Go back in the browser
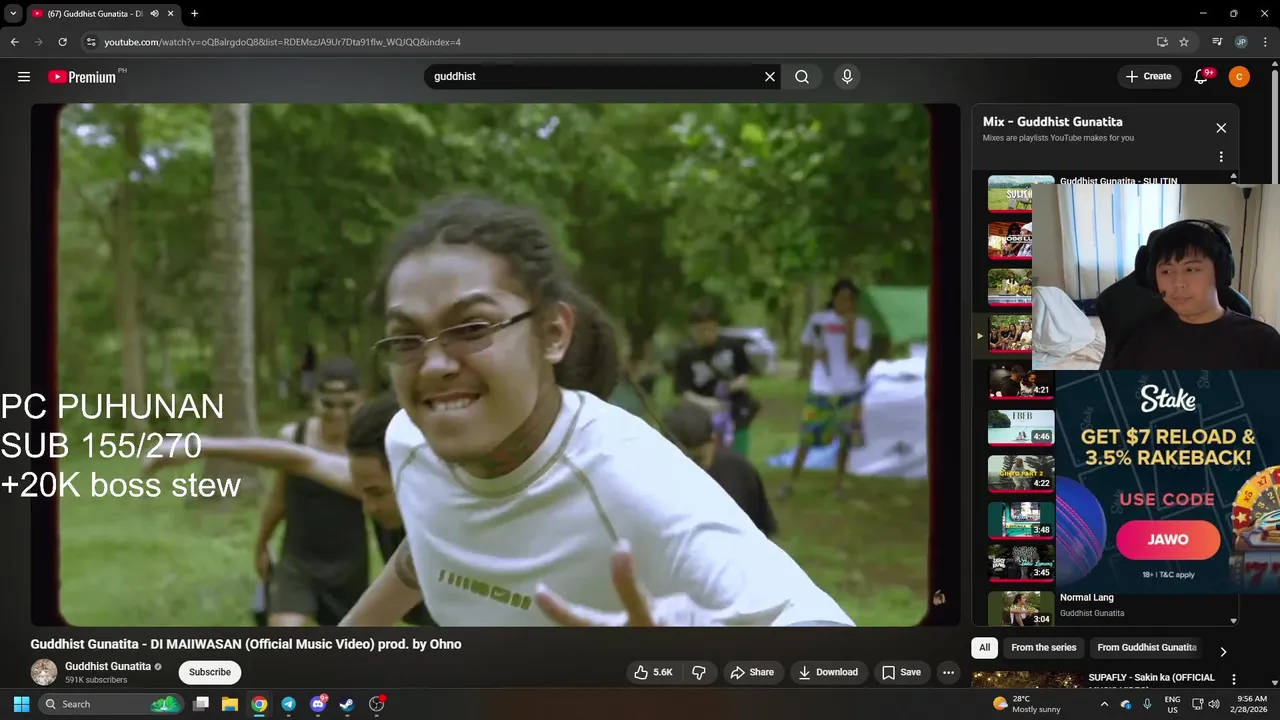 (x=14, y=42)
